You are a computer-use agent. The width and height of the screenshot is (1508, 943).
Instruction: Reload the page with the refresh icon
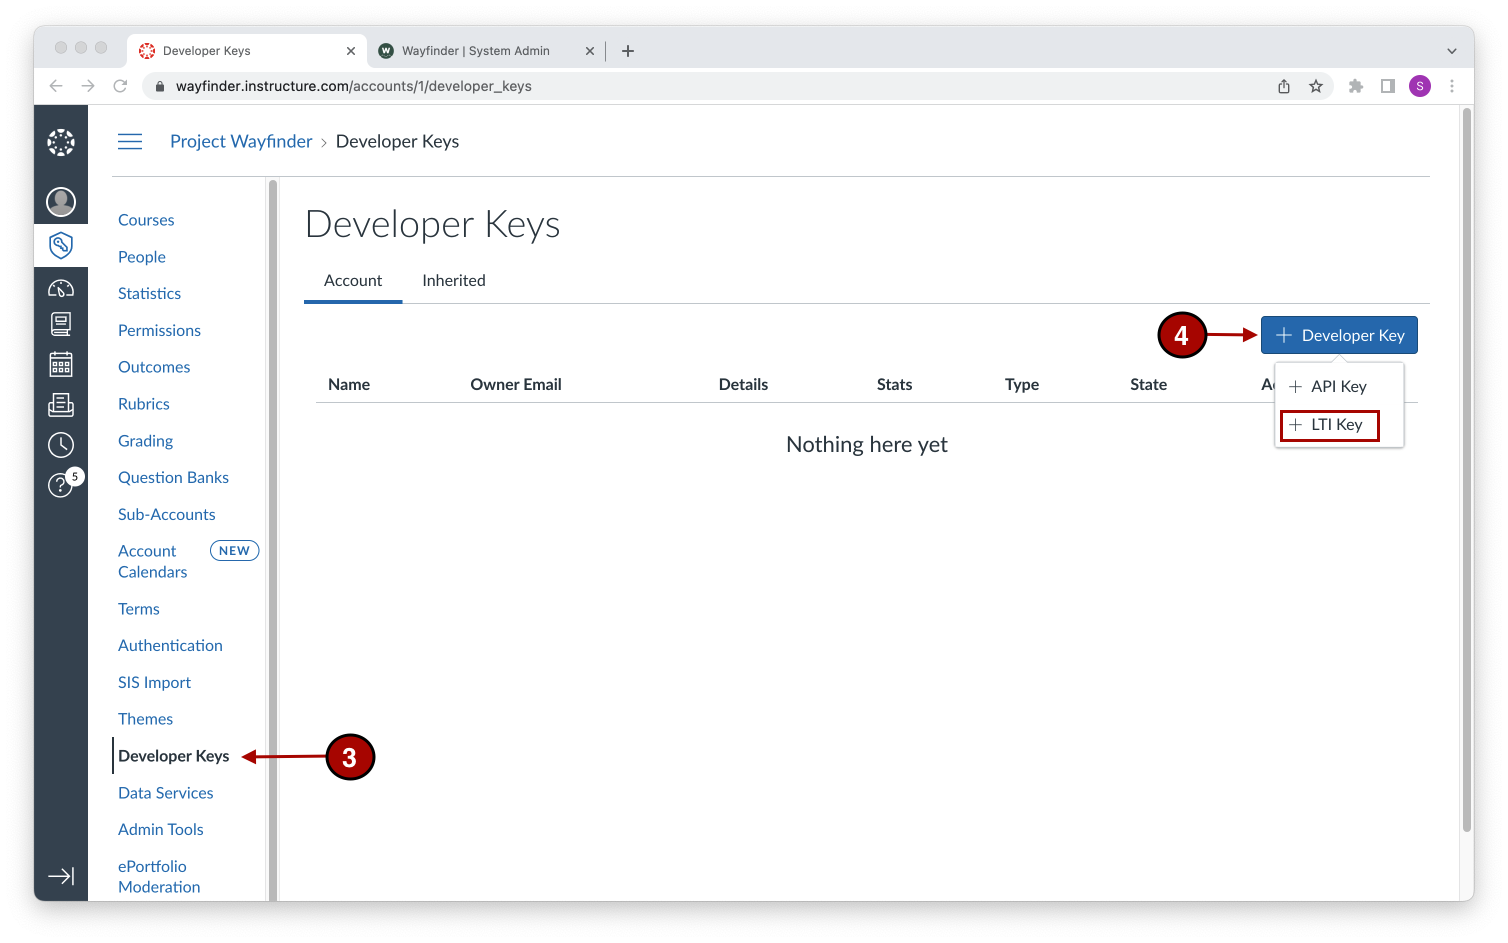pos(120,86)
